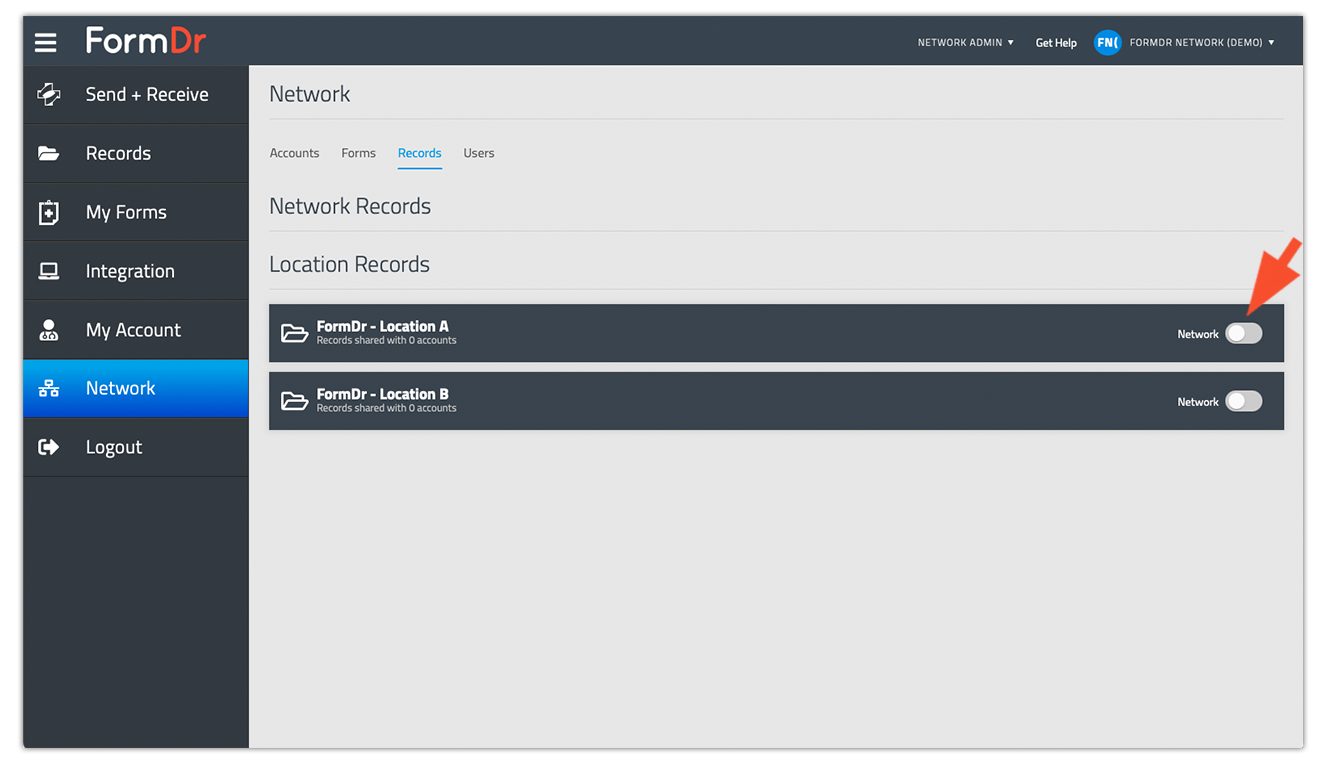Click Logout in the sidebar
Screen dimensions: 1323x775
point(136,447)
